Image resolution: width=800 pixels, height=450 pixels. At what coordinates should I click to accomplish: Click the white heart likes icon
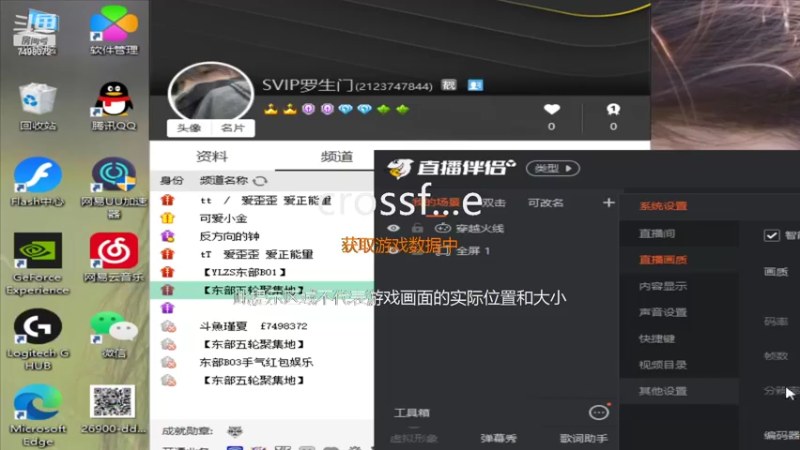click(x=552, y=109)
